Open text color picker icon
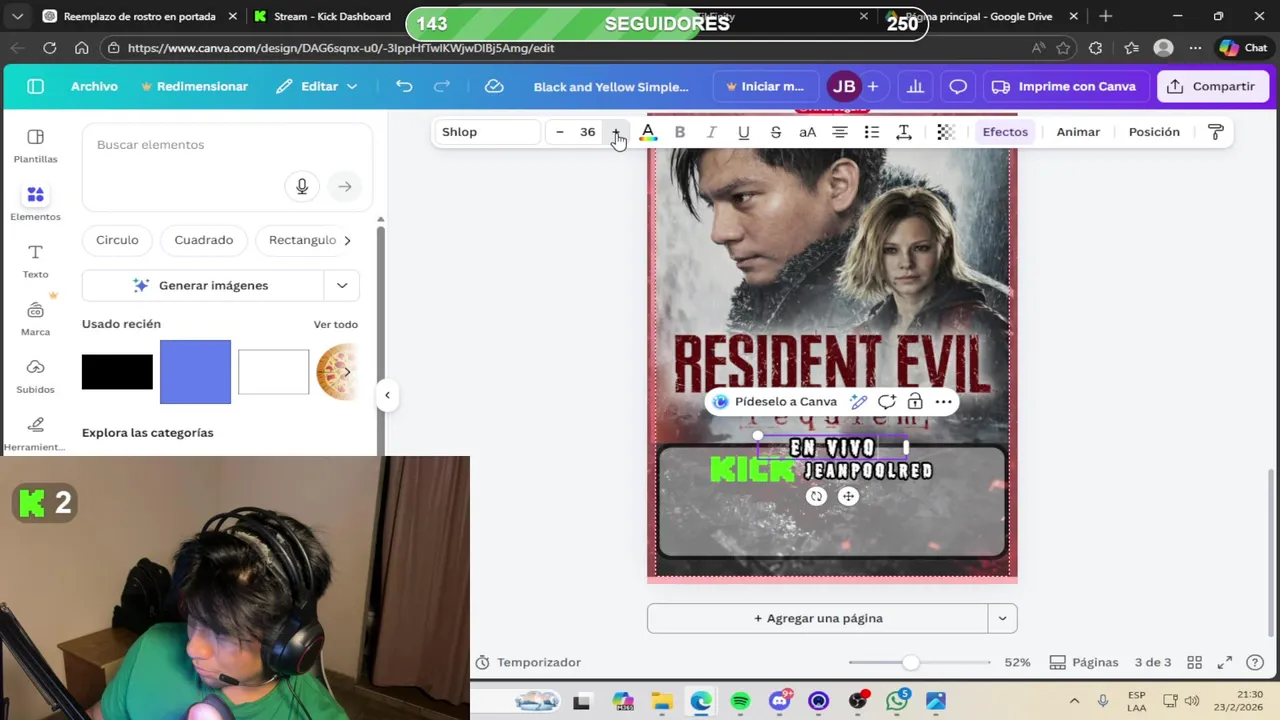The height and width of the screenshot is (720, 1280). click(x=648, y=132)
